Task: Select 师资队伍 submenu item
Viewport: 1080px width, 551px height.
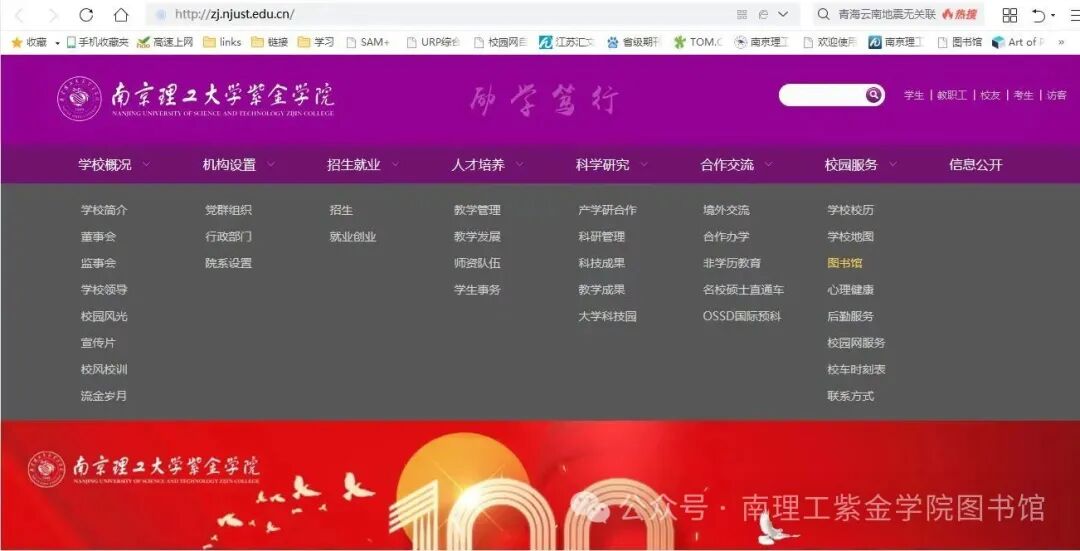Action: 477,263
